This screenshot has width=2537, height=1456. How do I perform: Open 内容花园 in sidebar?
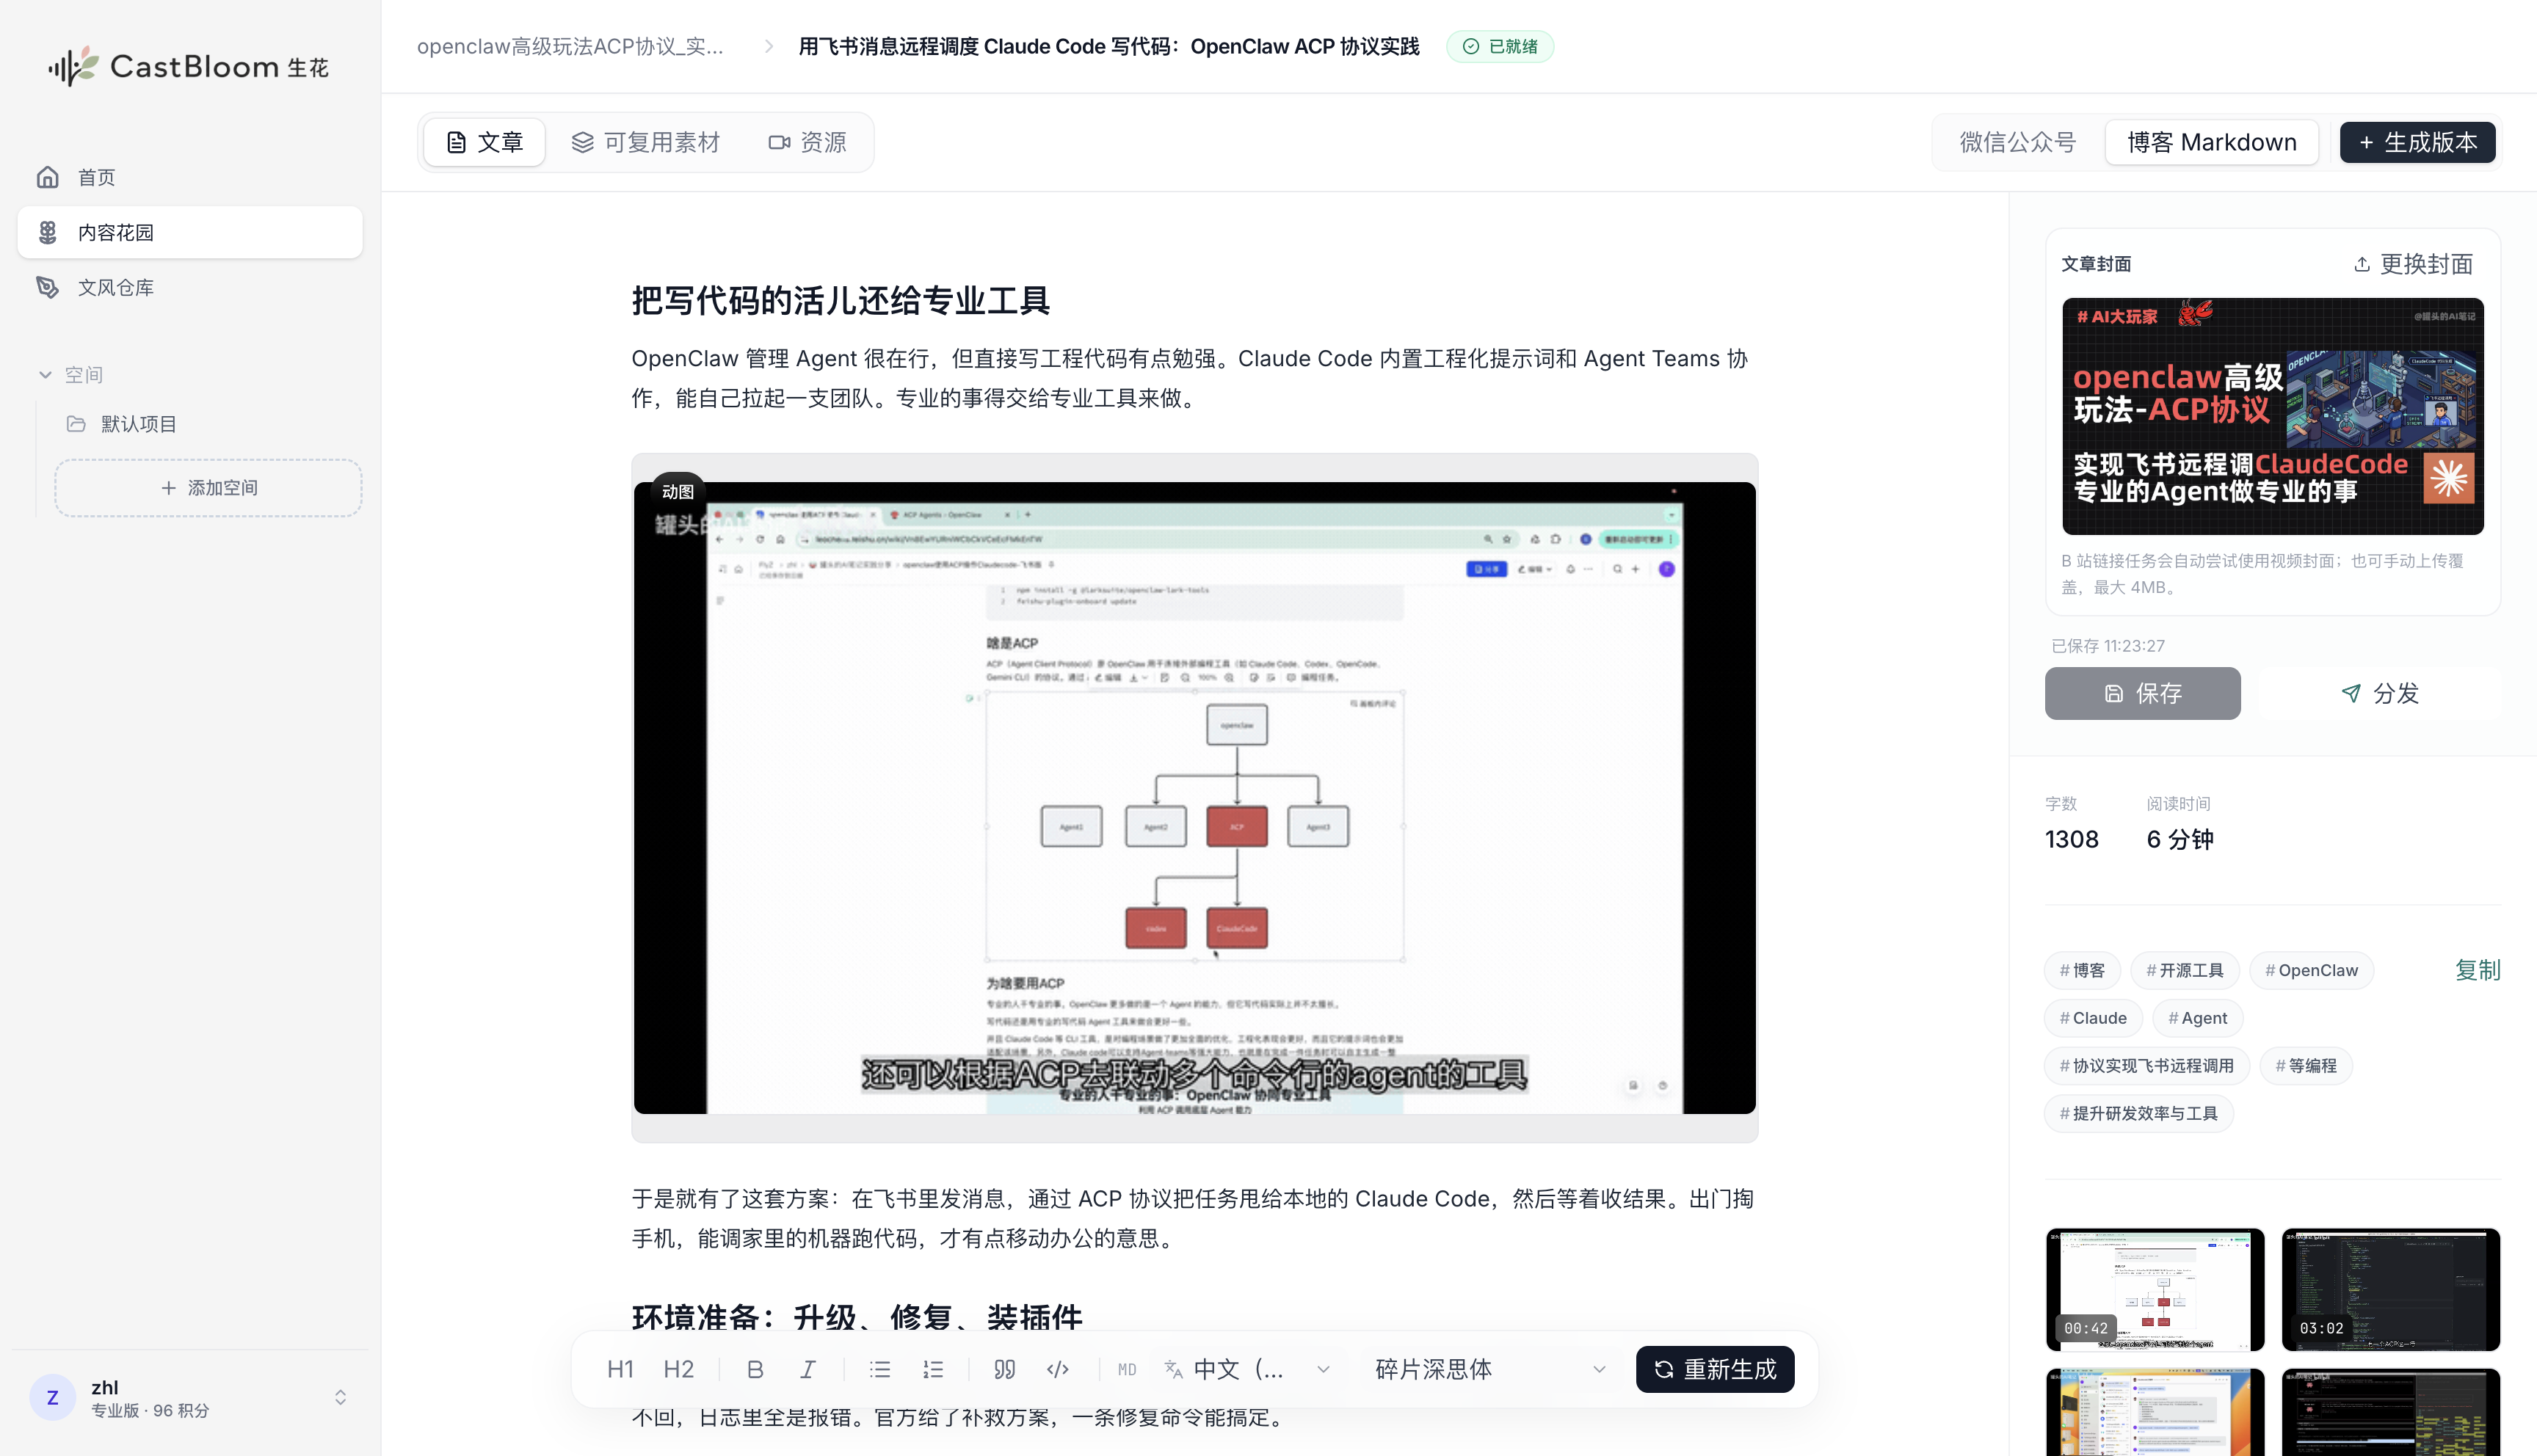pos(190,232)
